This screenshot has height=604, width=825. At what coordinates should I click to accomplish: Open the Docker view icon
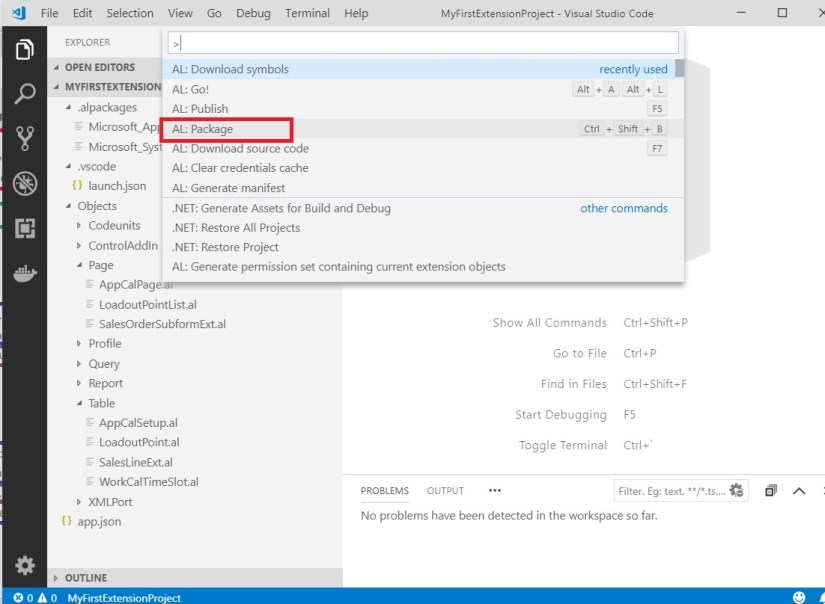click(x=25, y=273)
